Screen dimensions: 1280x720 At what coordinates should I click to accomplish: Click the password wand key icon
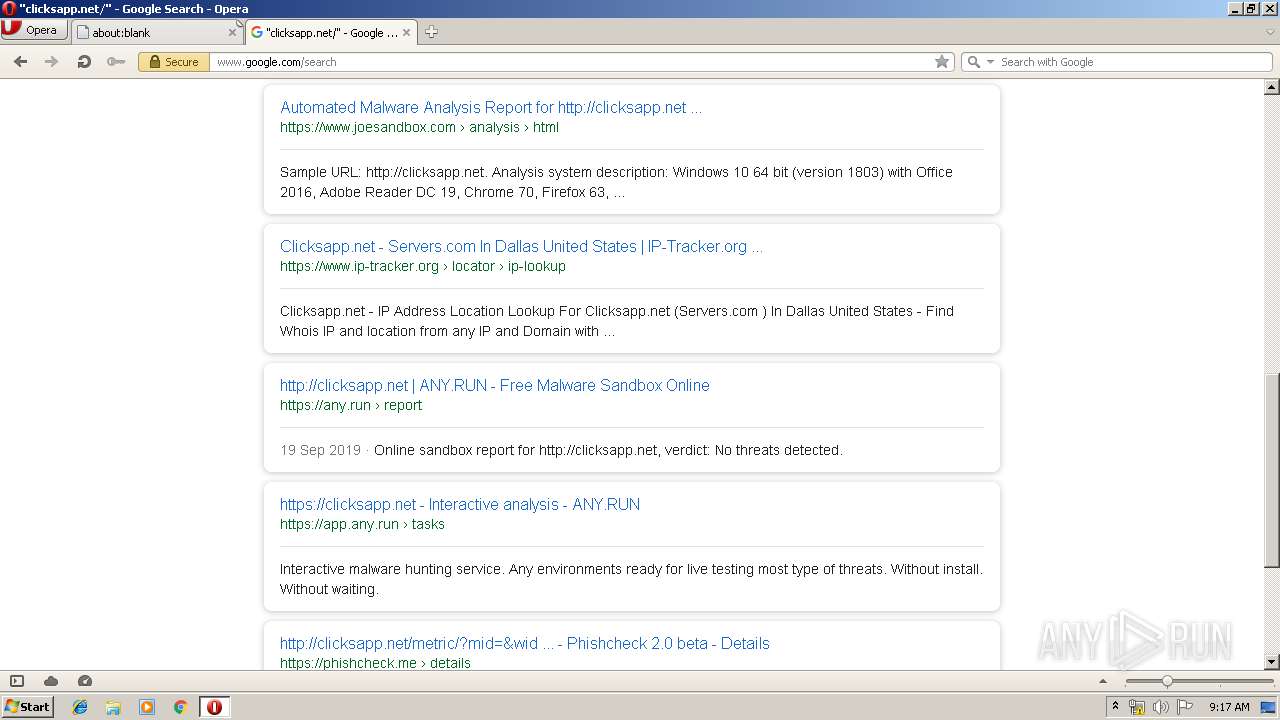pyautogui.click(x=116, y=62)
